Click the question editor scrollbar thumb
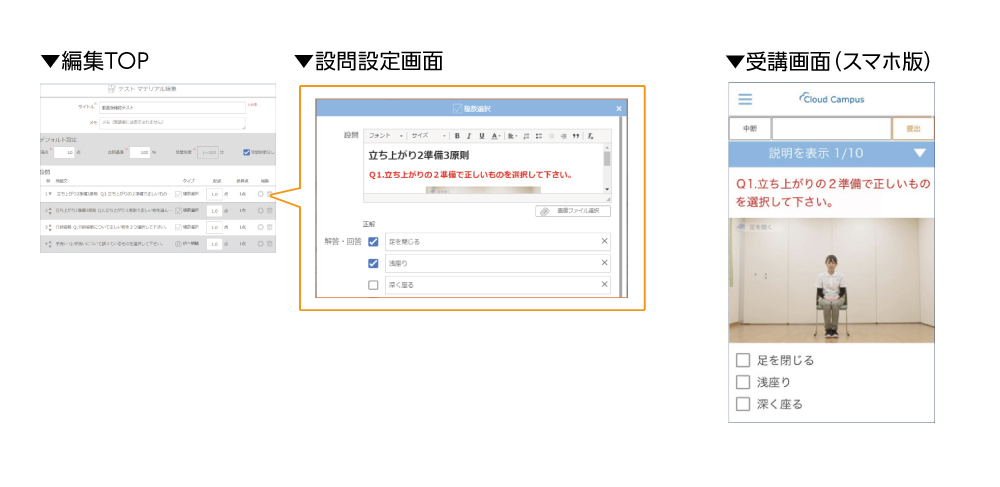Screen dimensions: 1000x487 click(x=607, y=159)
